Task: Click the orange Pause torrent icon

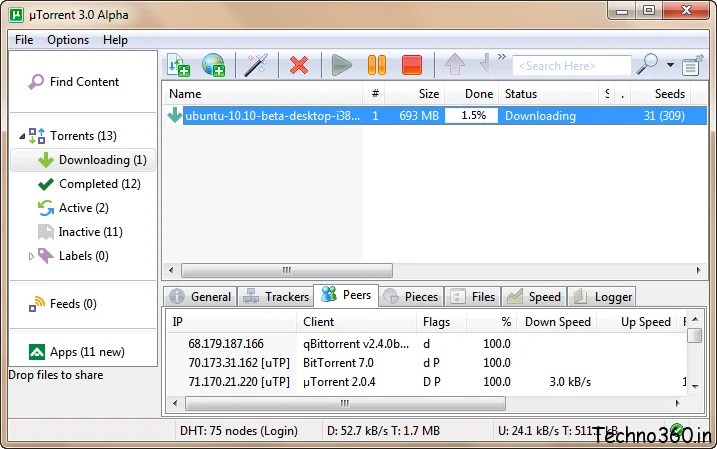Action: point(377,65)
